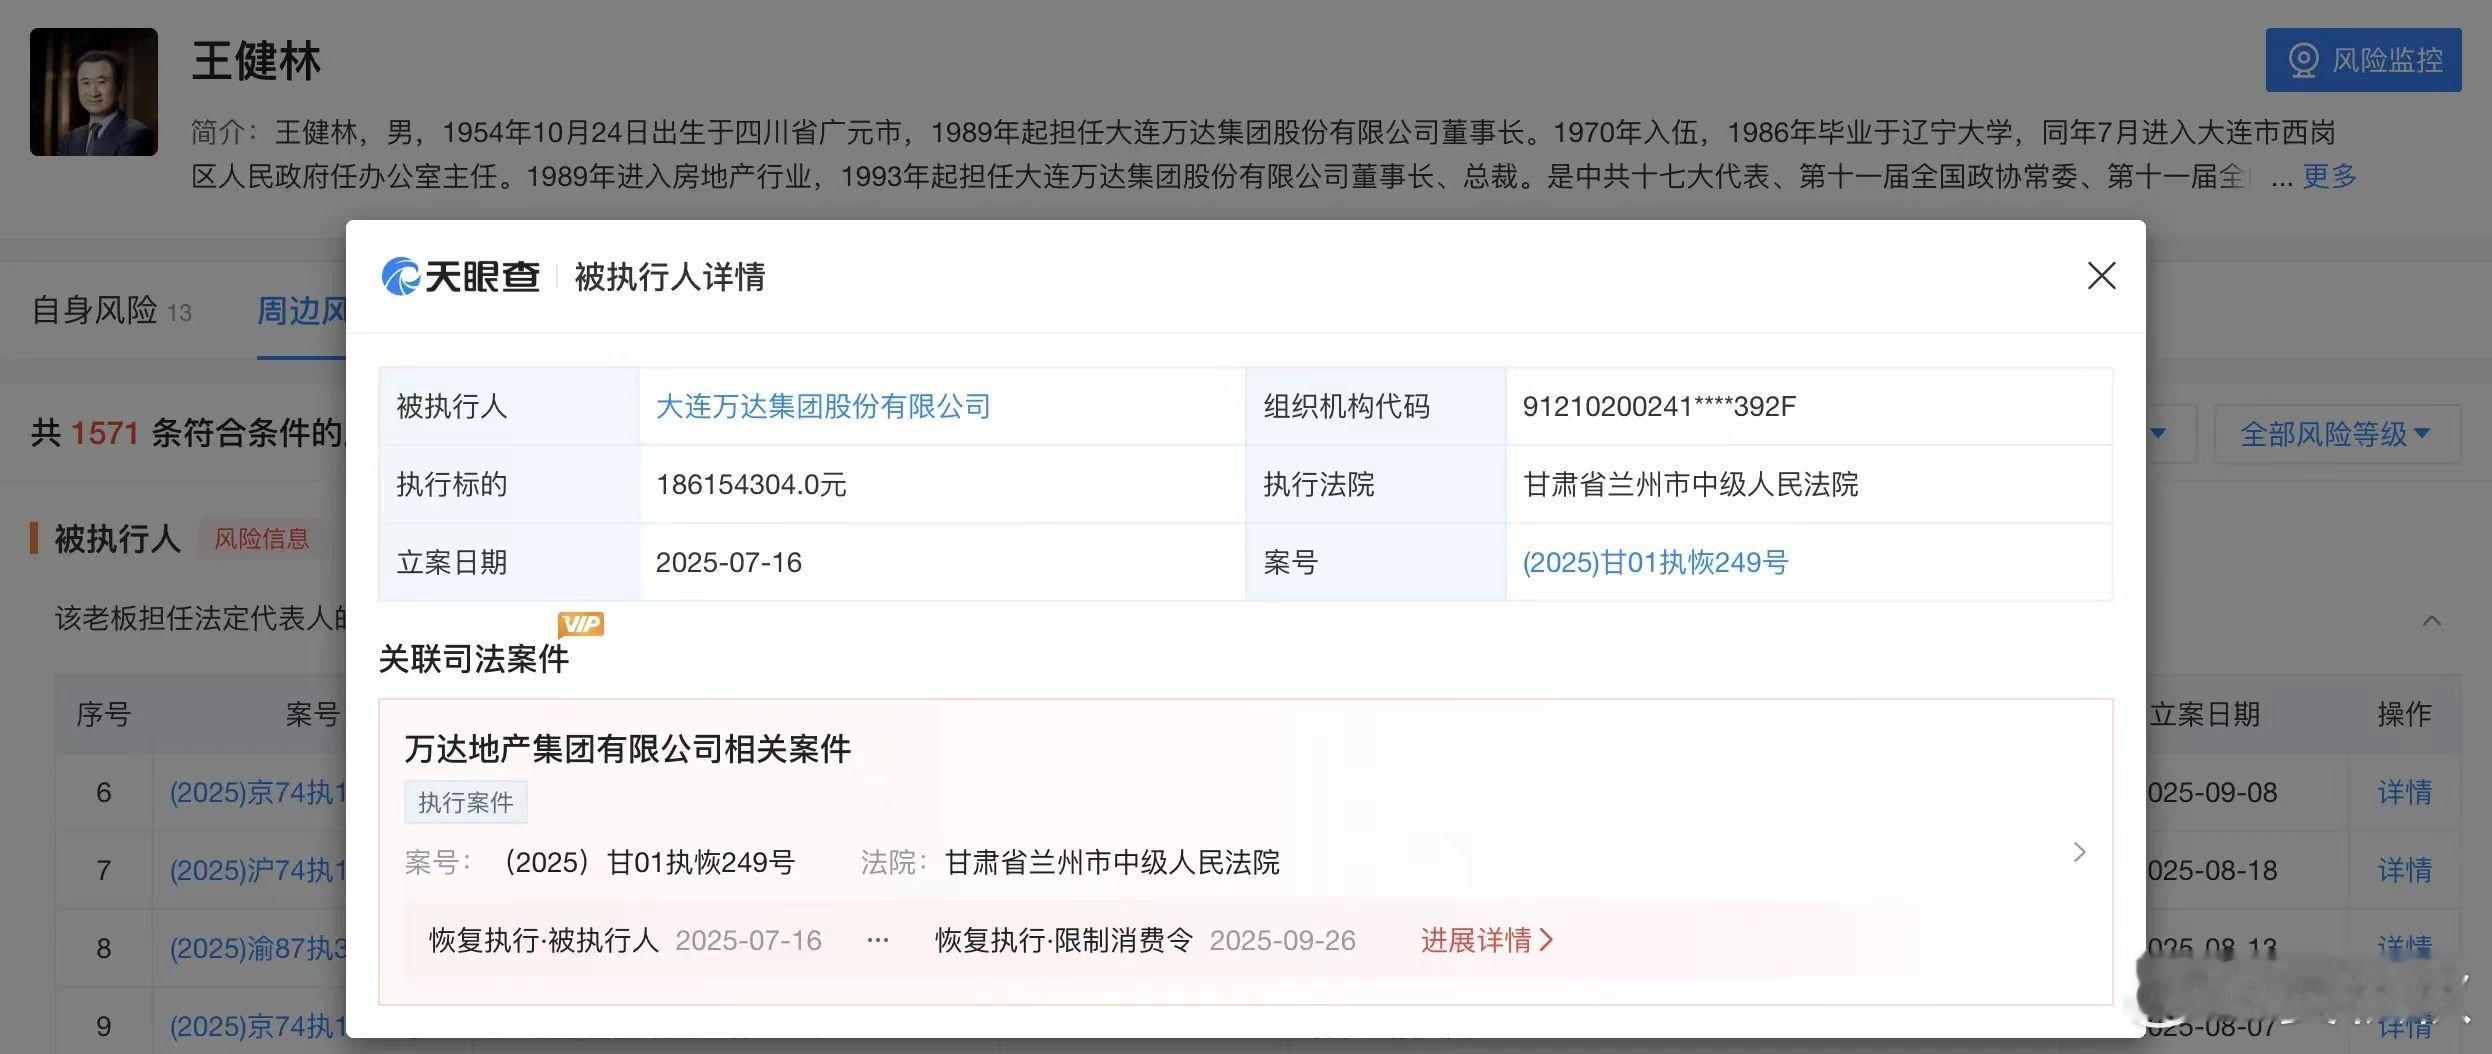
Task: Click 万达地产集团有限公司相关案件 title
Action: click(x=628, y=748)
